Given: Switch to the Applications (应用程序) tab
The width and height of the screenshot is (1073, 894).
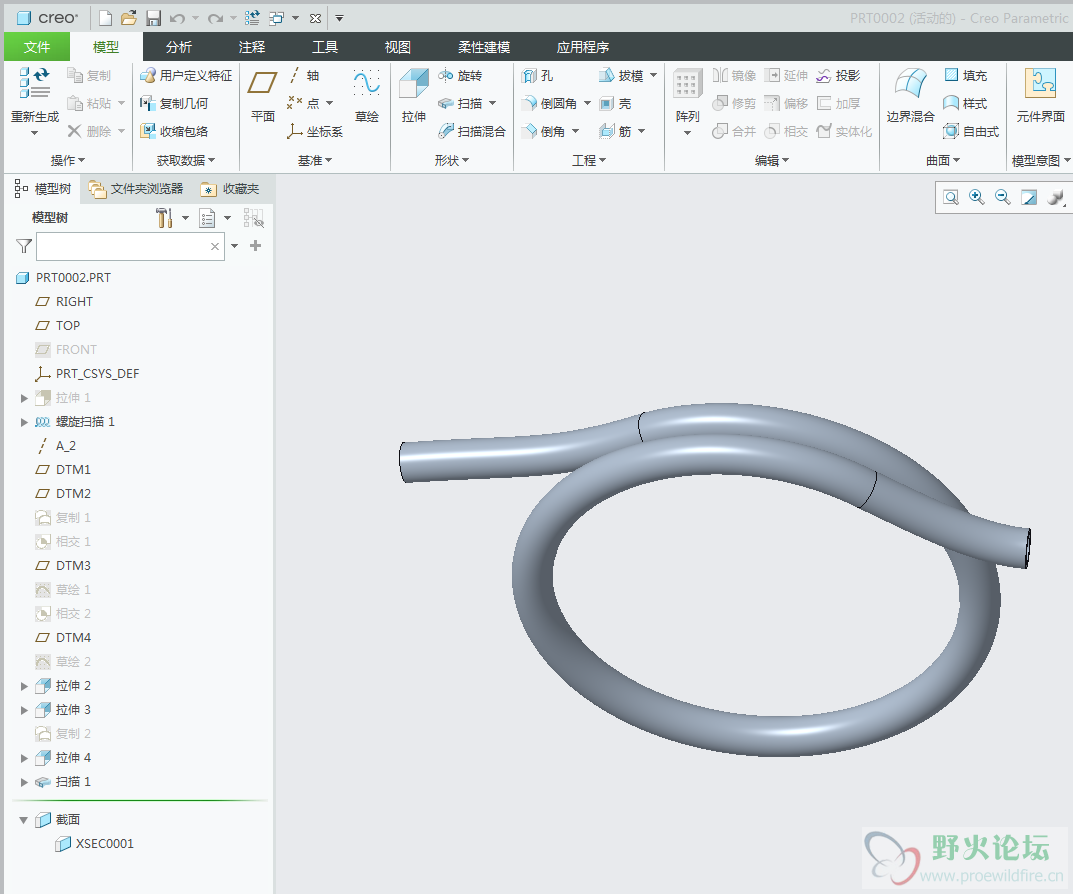Looking at the screenshot, I should click(x=582, y=47).
